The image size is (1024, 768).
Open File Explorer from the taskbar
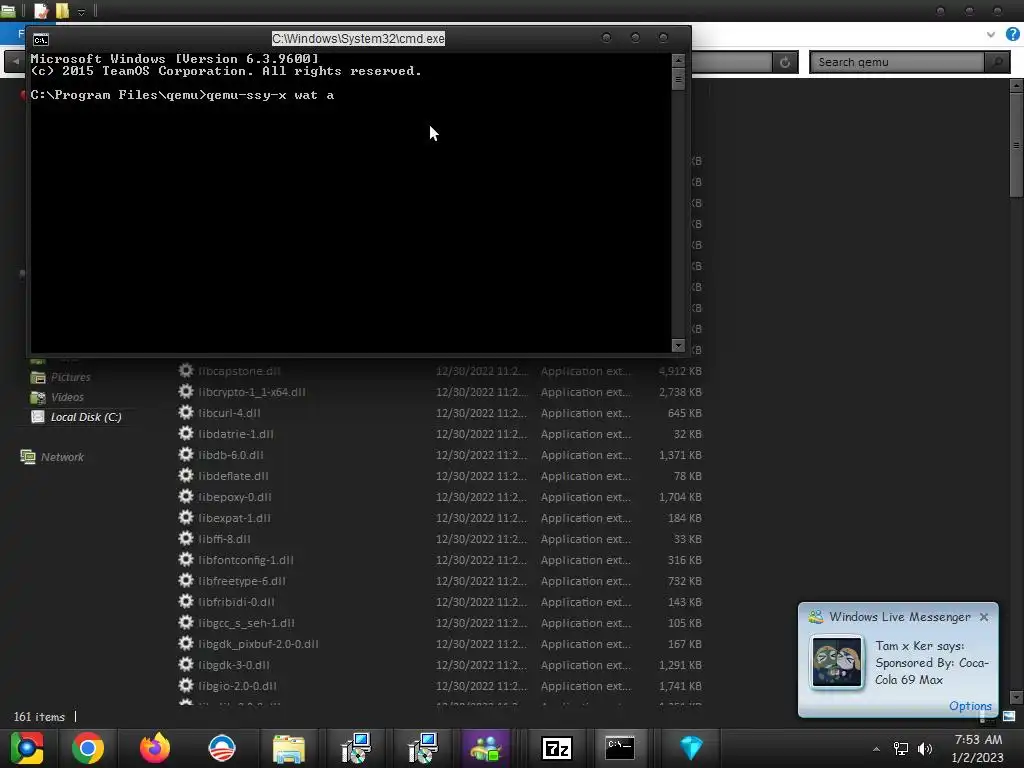tap(289, 748)
